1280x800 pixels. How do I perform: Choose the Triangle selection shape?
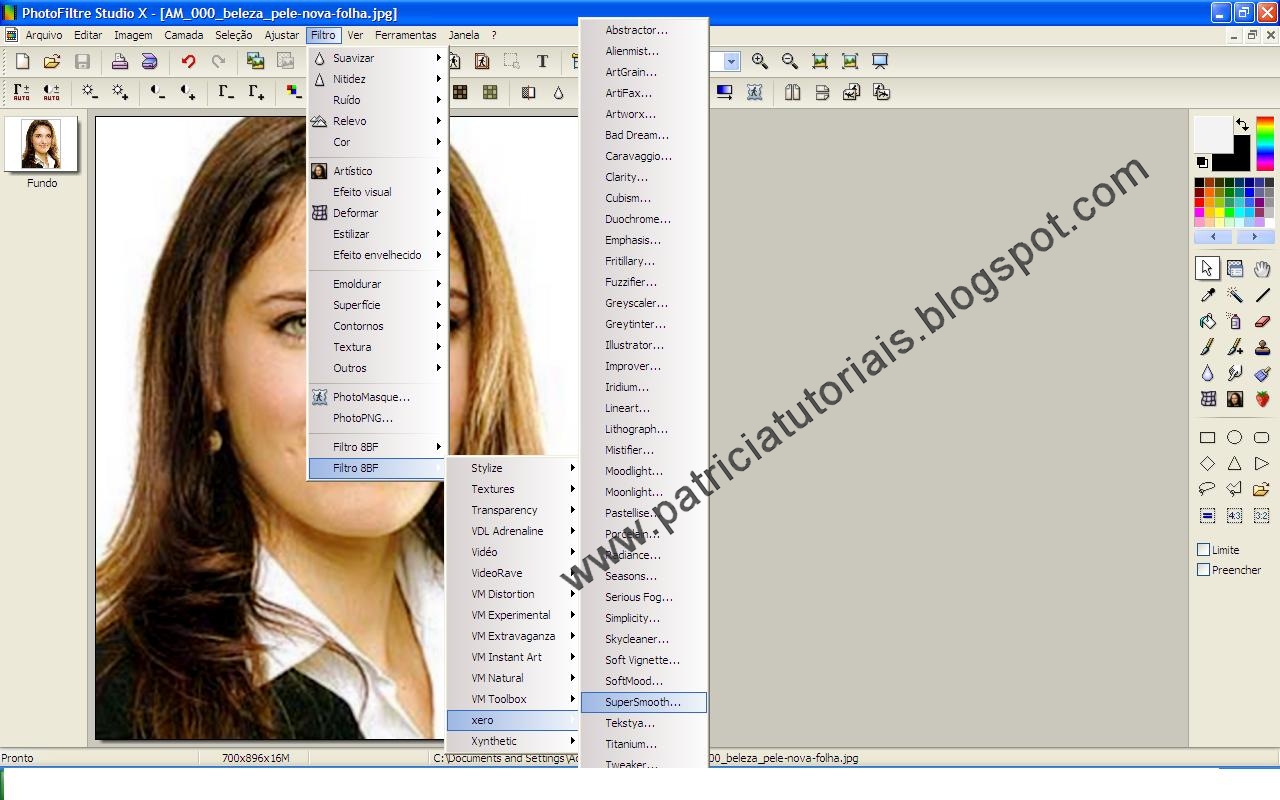pos(1235,463)
